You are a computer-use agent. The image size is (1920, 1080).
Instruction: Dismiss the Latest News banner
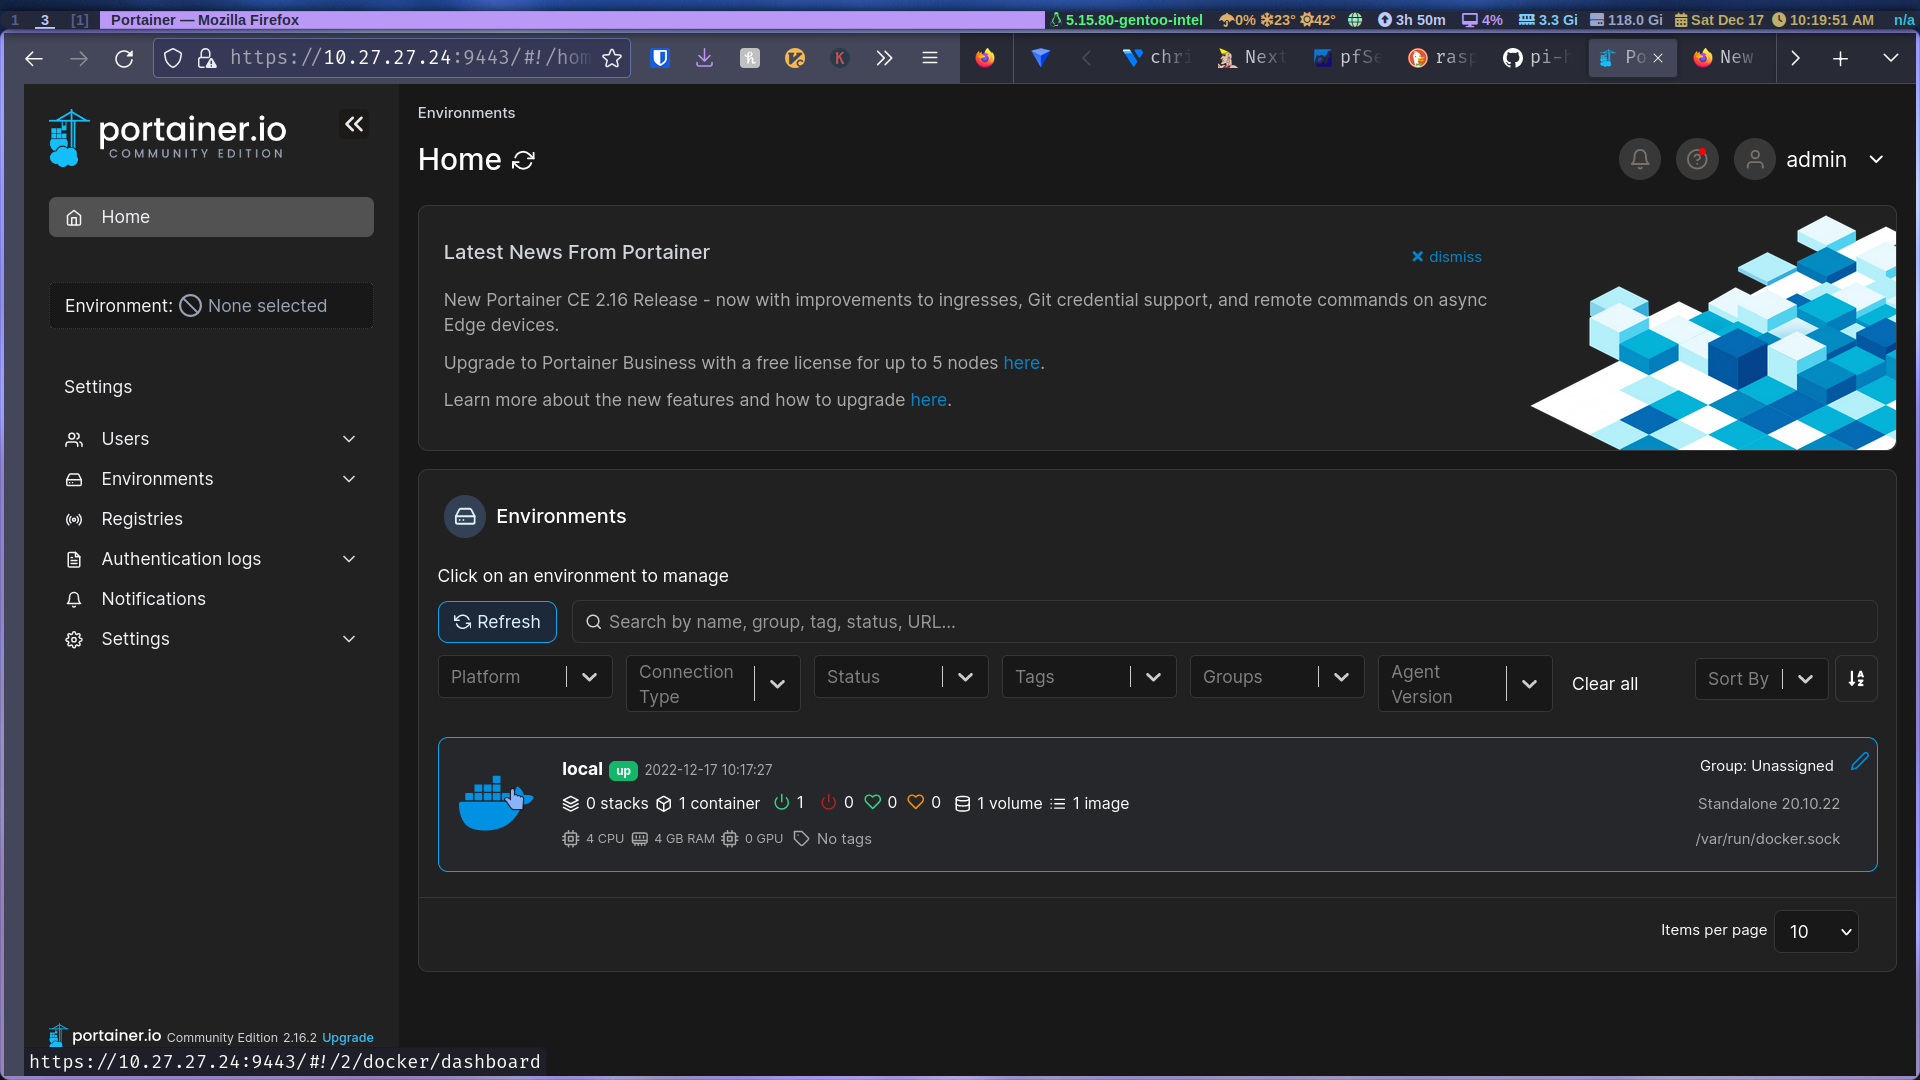pyautogui.click(x=1446, y=257)
